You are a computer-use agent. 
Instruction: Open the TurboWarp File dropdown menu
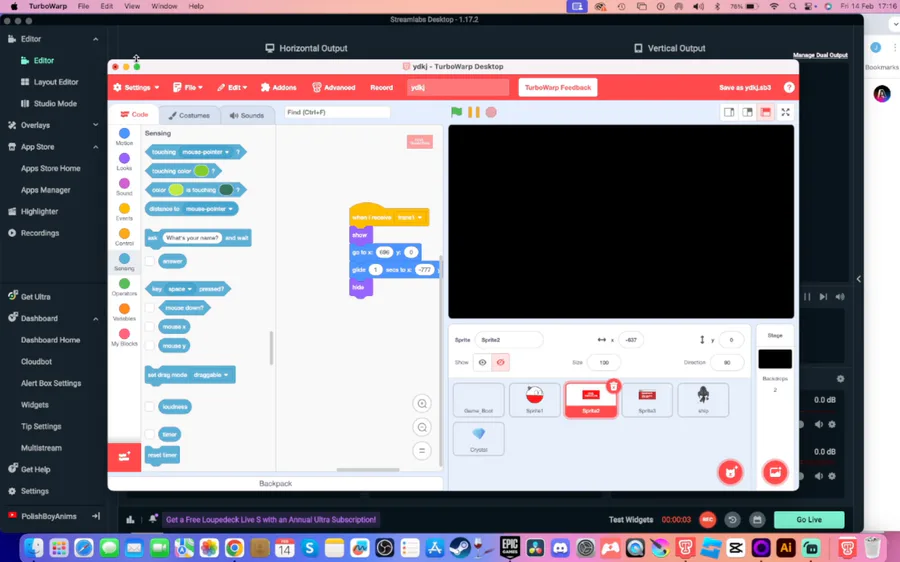(x=188, y=87)
